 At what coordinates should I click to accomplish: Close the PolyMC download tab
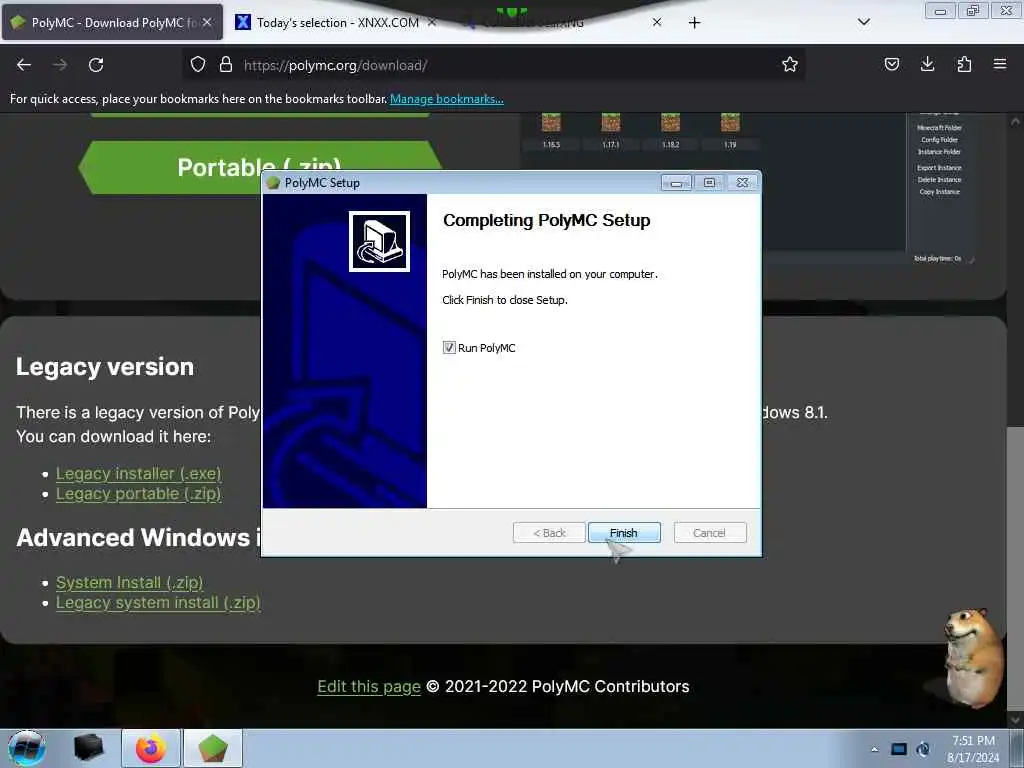click(207, 22)
